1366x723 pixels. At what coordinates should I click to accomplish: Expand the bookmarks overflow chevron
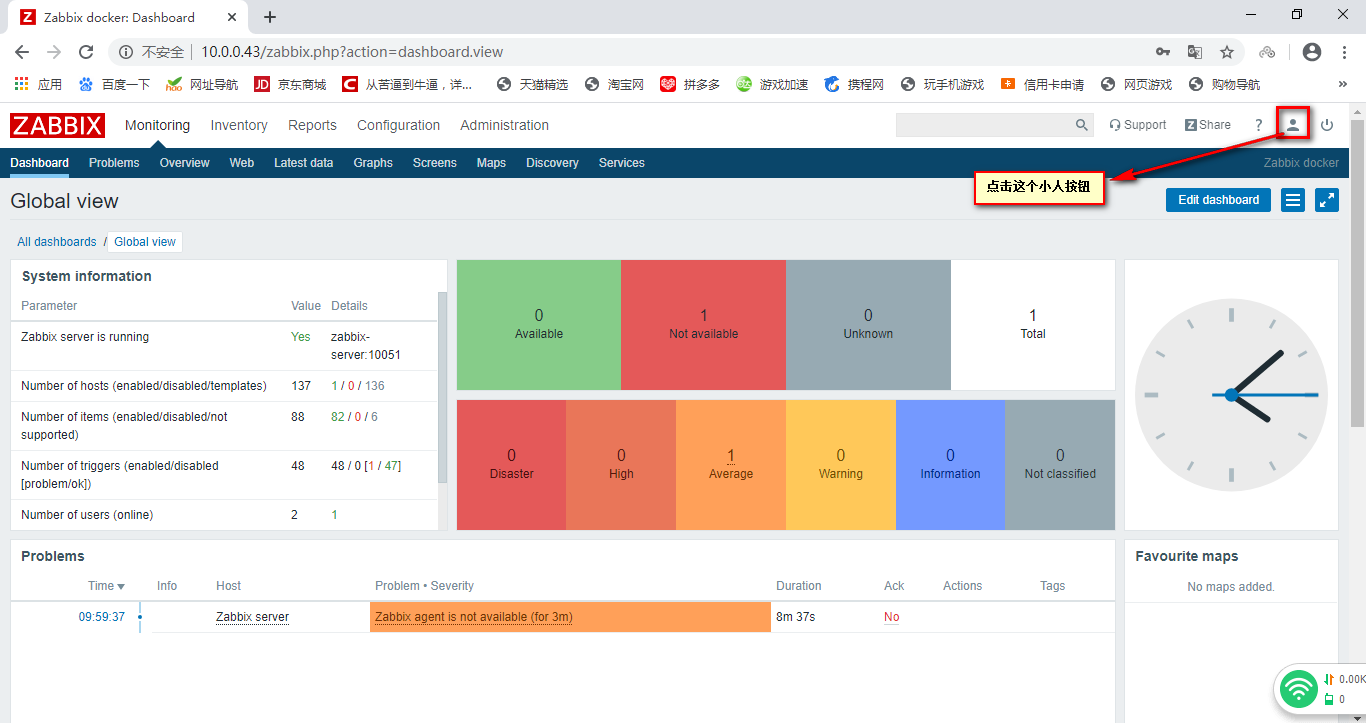coord(1343,85)
